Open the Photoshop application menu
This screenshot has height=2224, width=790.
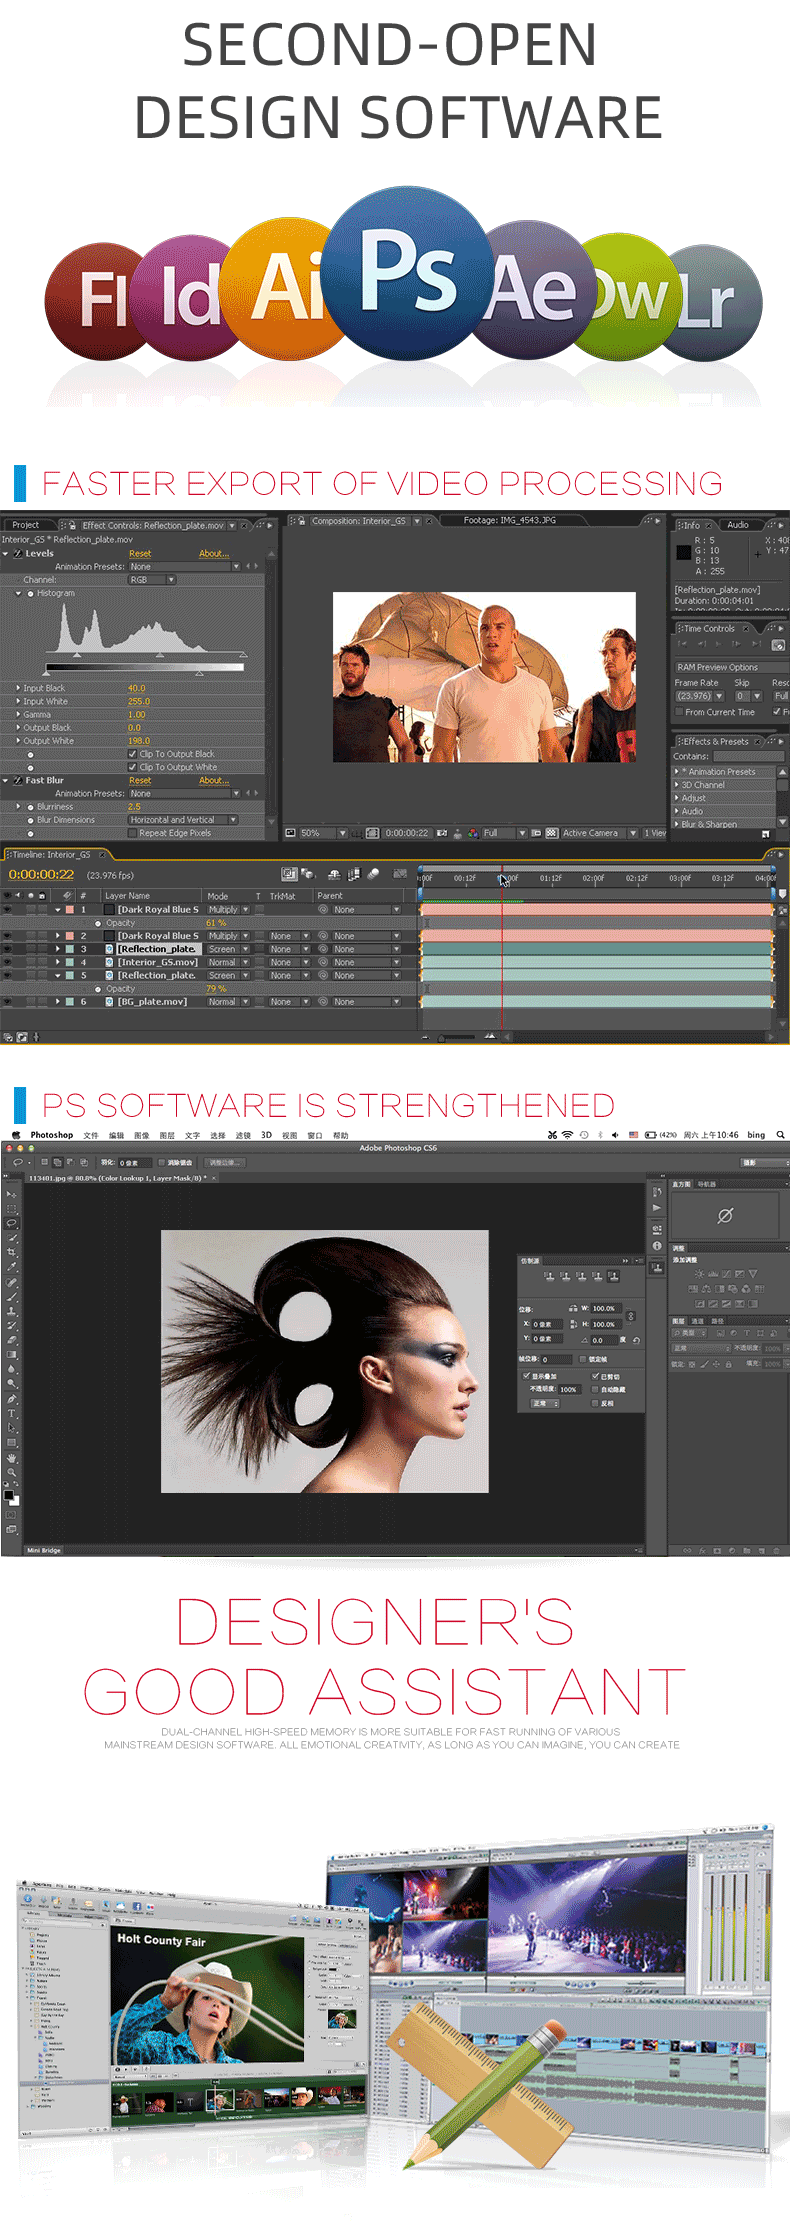52,1135
